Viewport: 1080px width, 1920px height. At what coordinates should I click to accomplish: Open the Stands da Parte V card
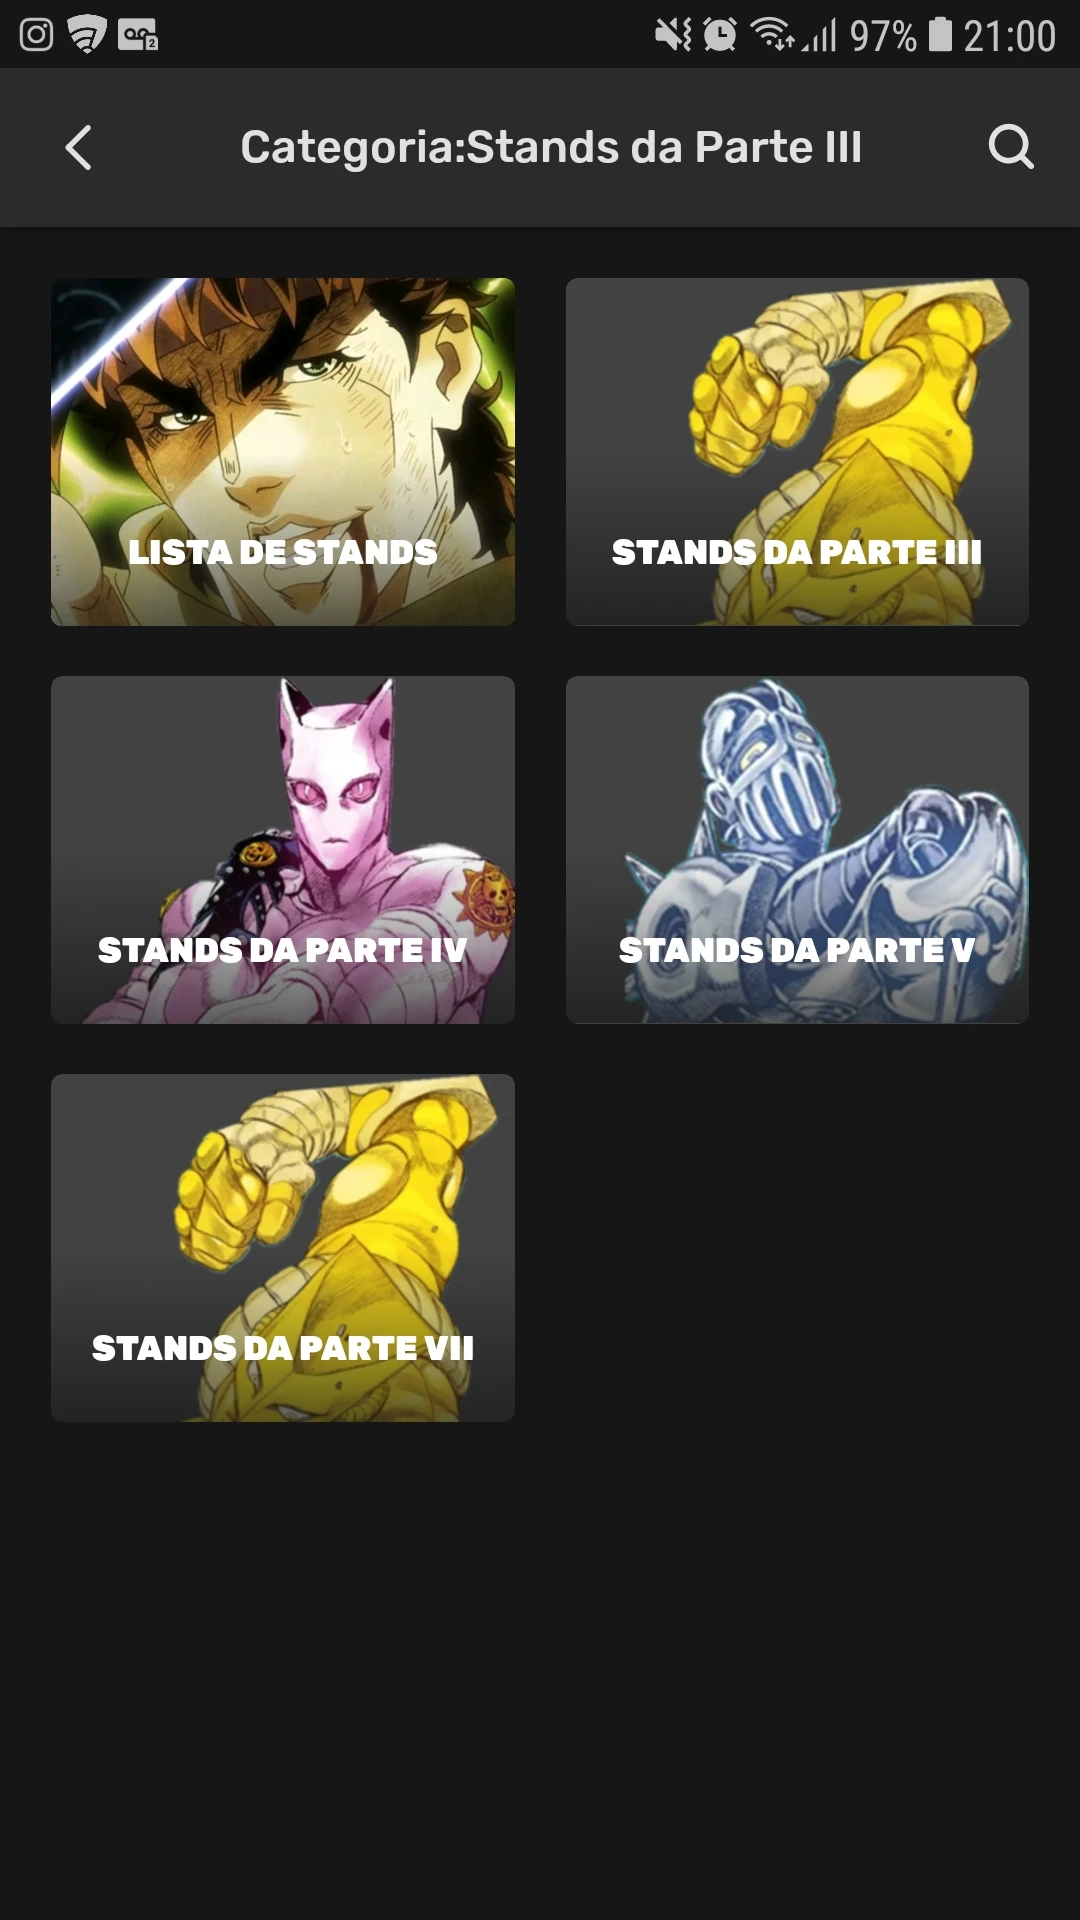point(797,850)
